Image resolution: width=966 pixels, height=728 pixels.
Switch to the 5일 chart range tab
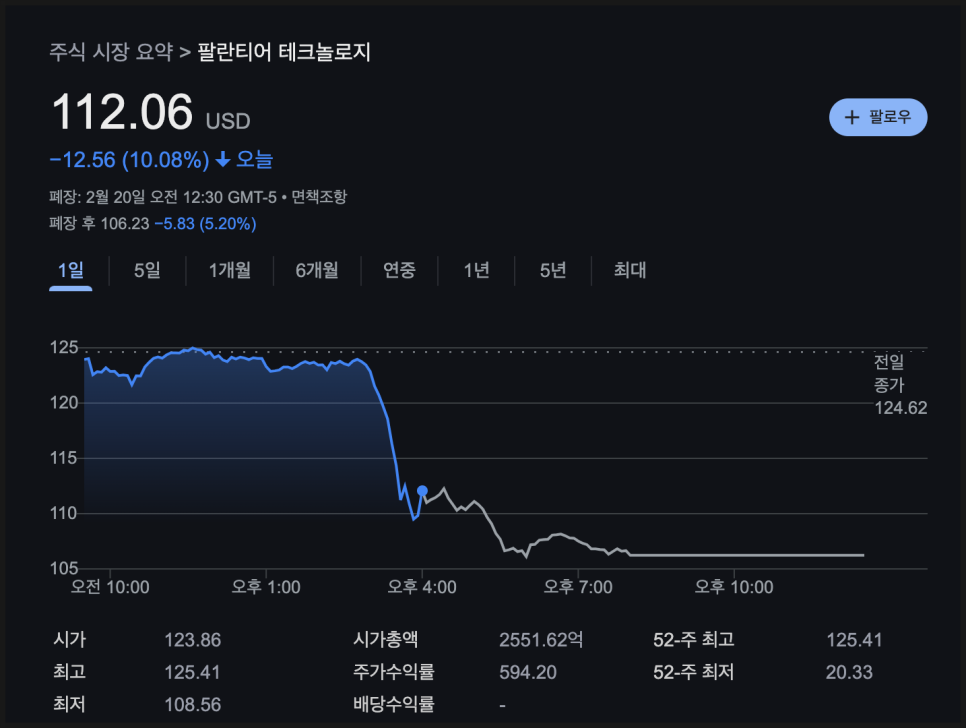click(147, 270)
